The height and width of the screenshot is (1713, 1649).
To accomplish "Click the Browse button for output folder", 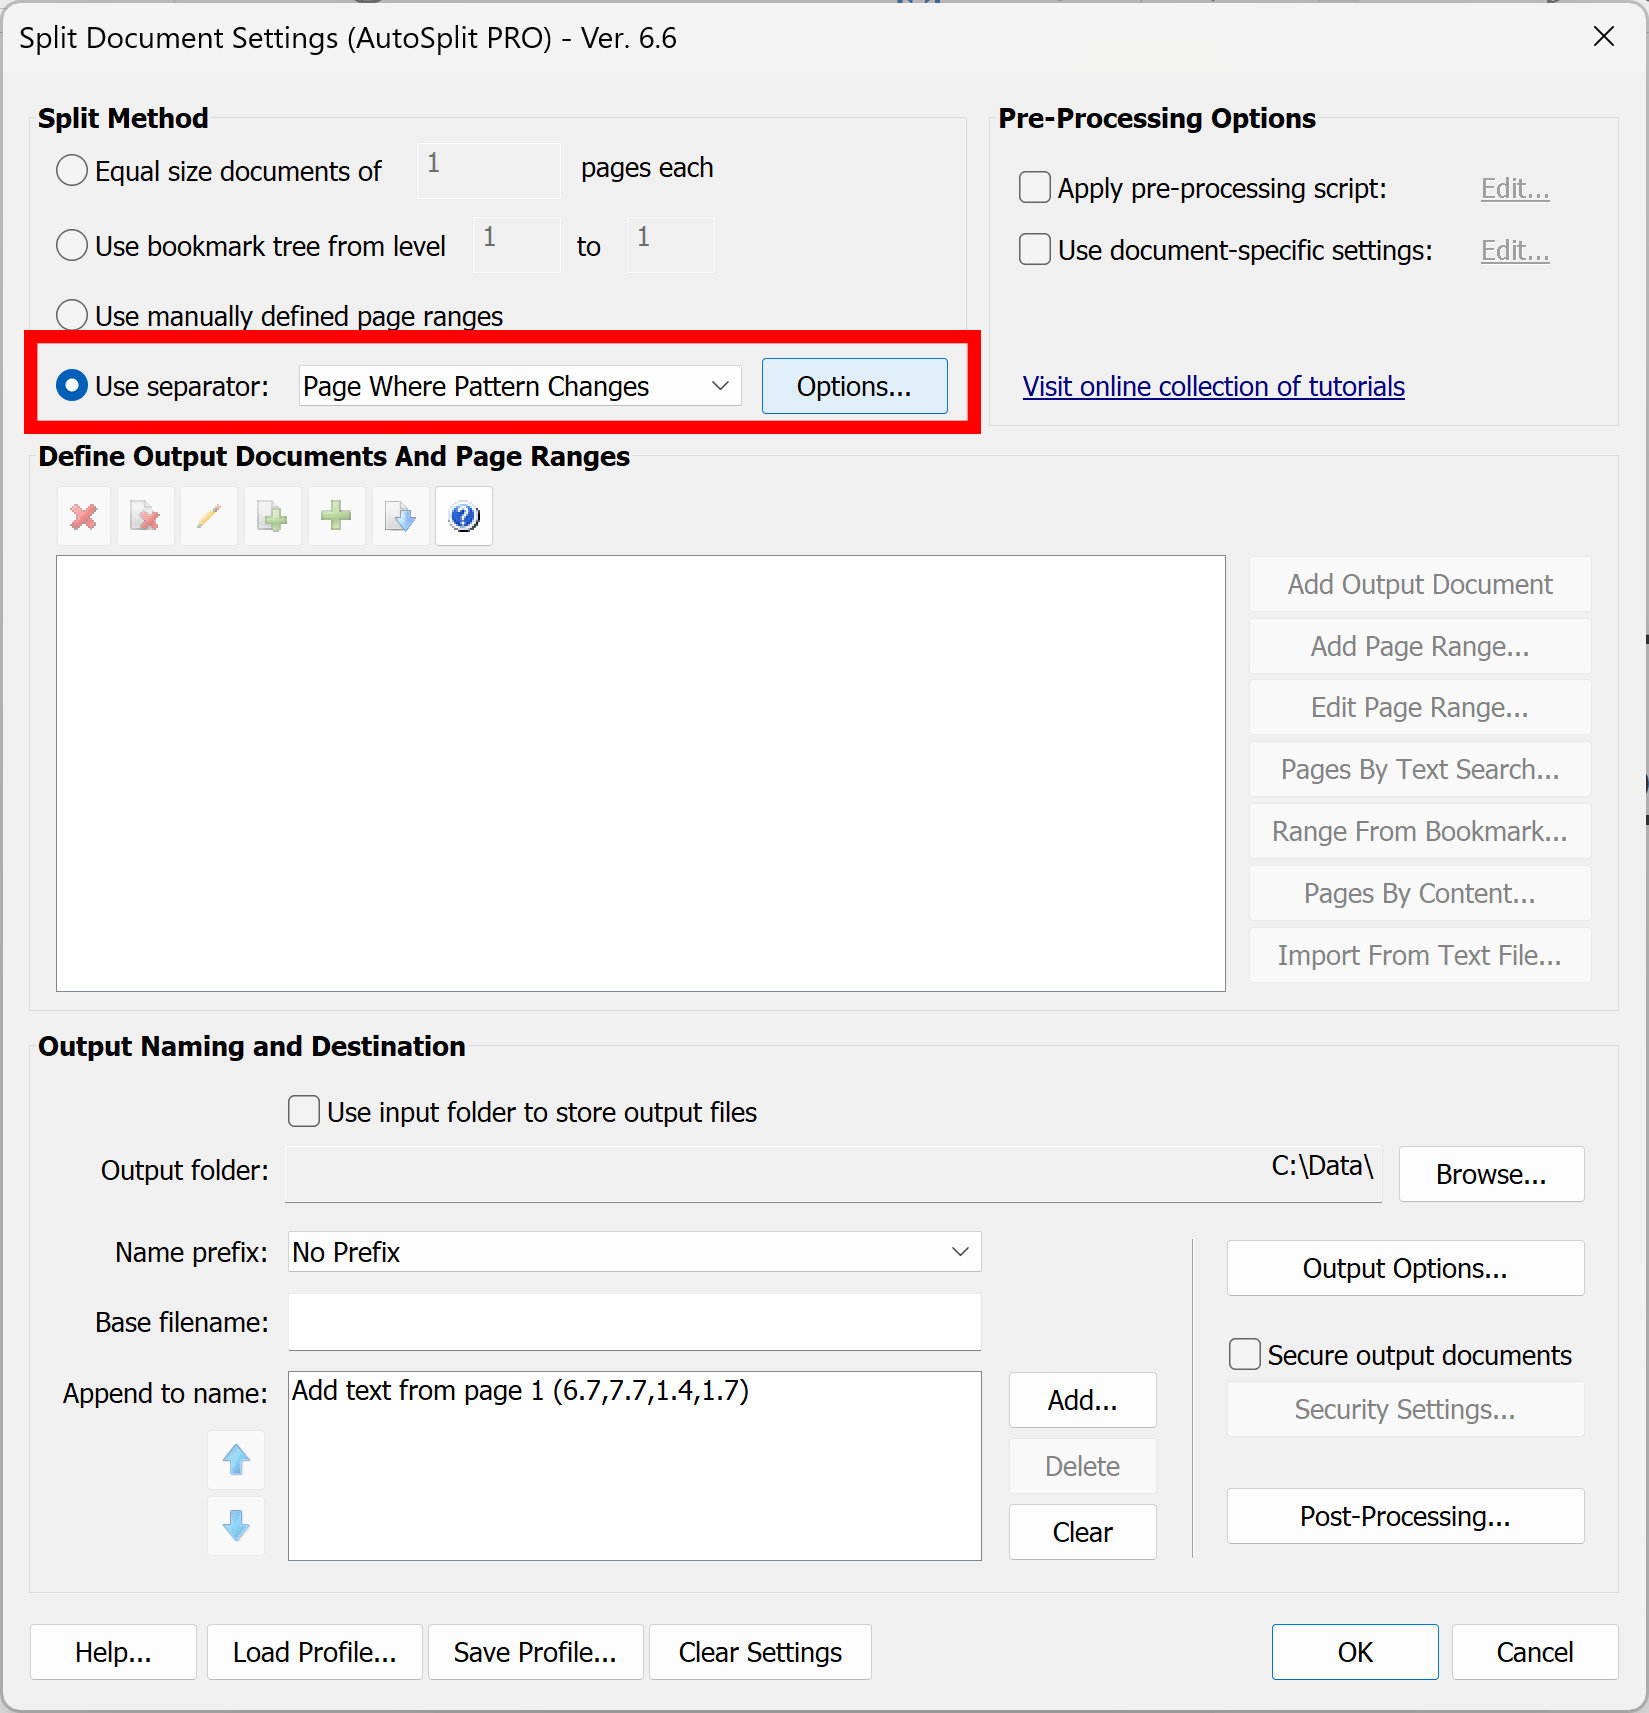I will pyautogui.click(x=1490, y=1174).
